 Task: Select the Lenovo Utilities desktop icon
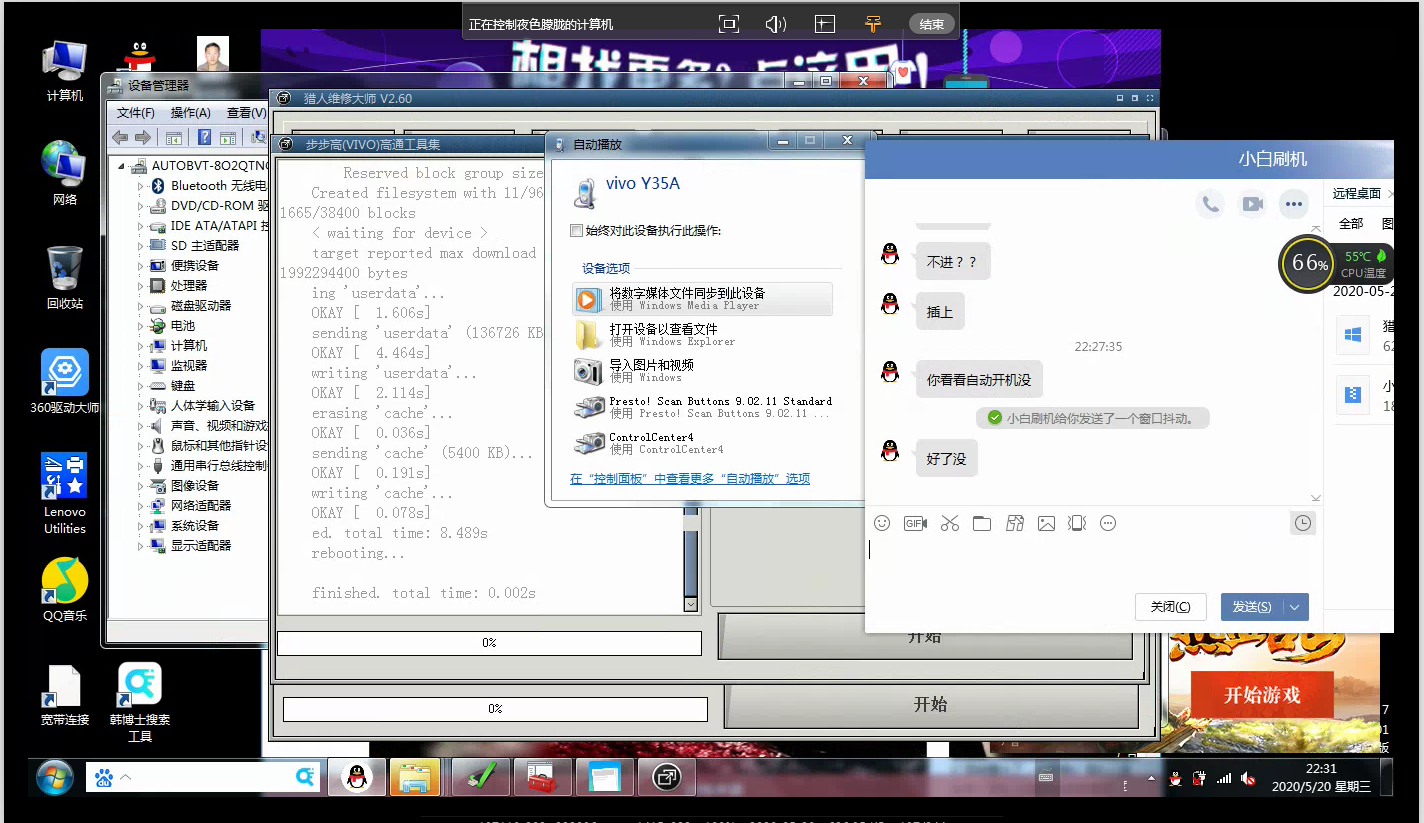(65, 494)
